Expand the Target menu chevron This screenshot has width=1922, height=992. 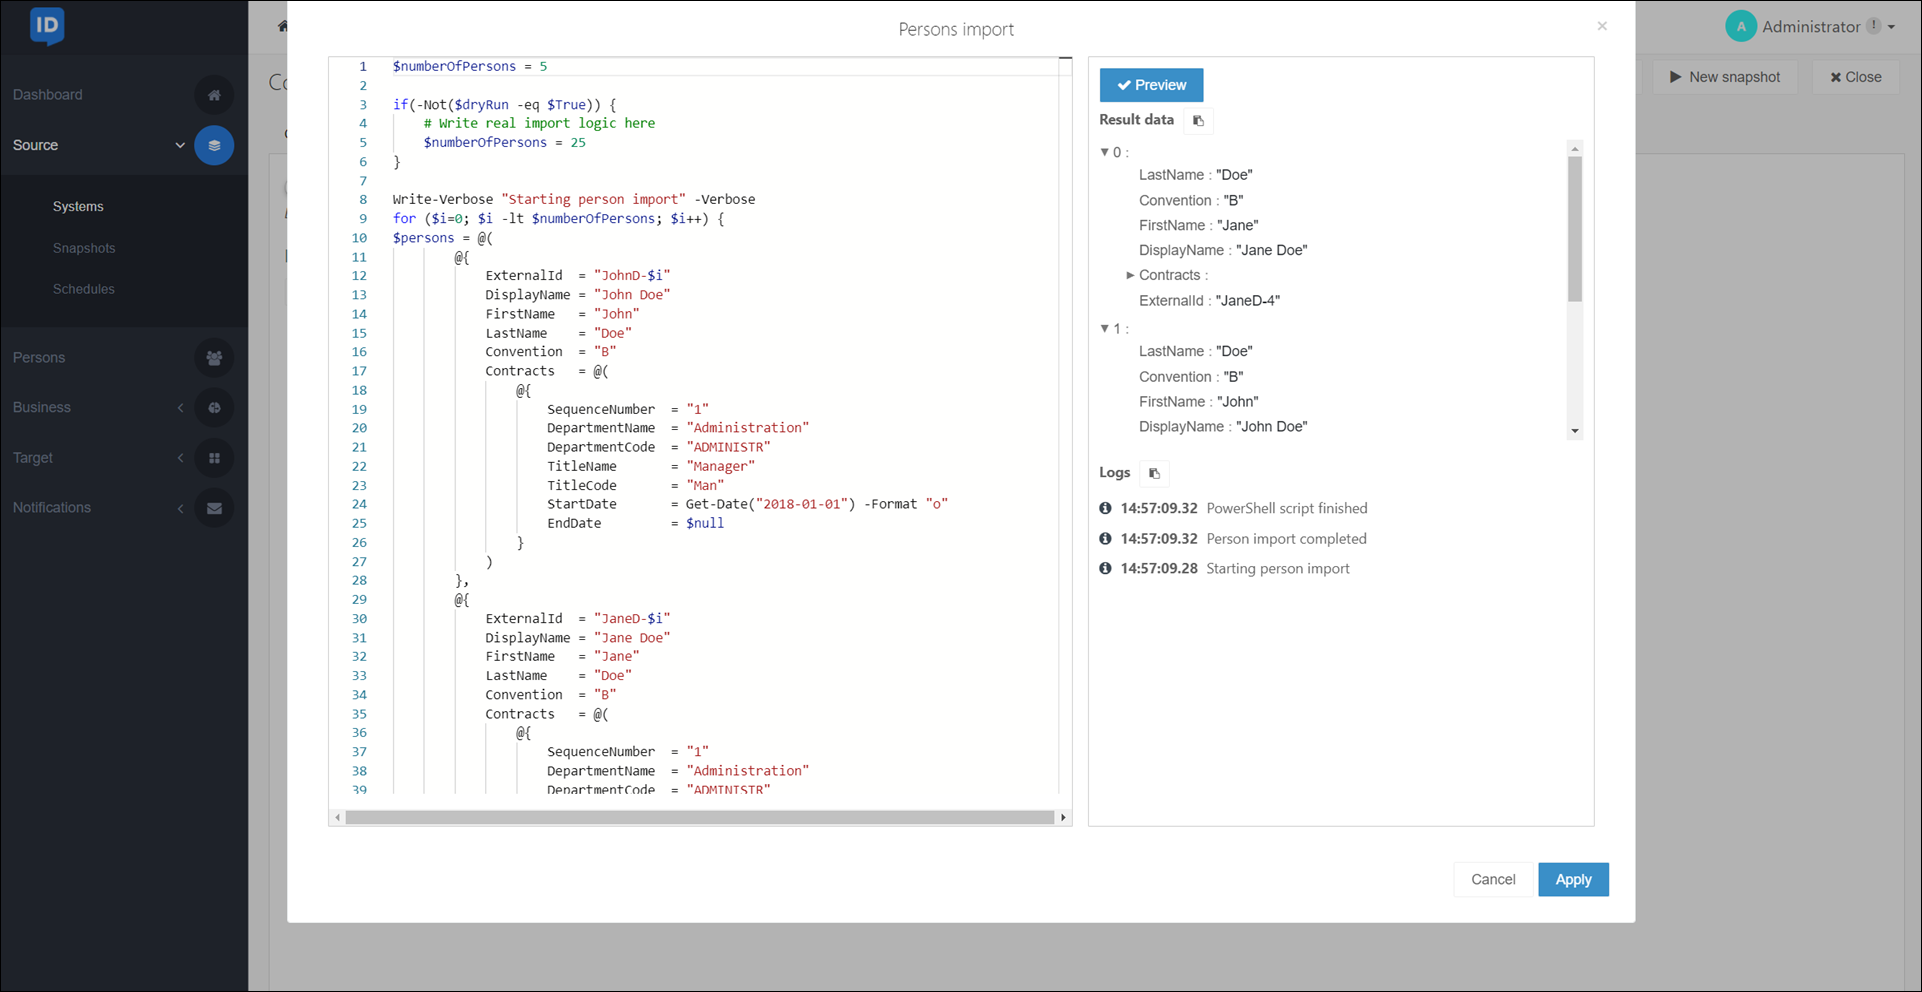pos(180,458)
